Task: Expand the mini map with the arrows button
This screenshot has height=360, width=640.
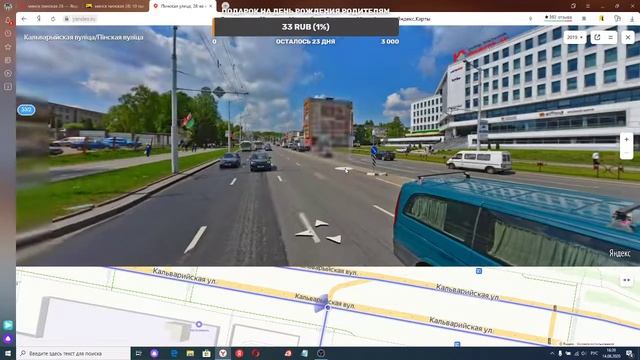Action: 627,280
